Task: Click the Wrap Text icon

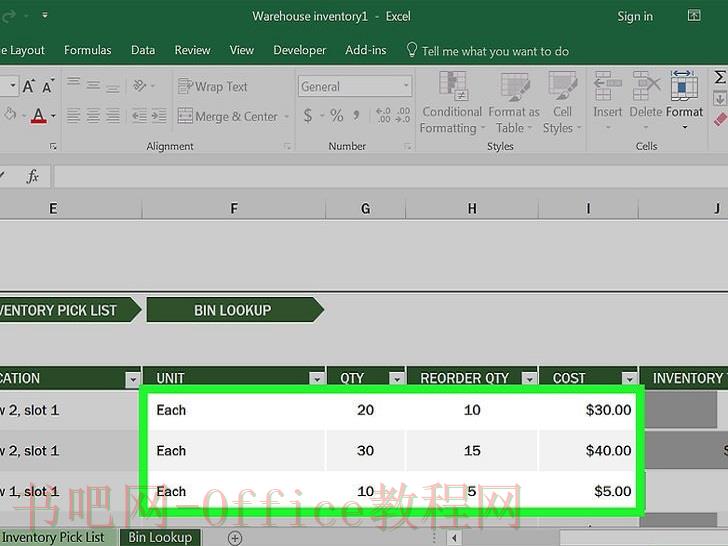Action: (x=185, y=86)
